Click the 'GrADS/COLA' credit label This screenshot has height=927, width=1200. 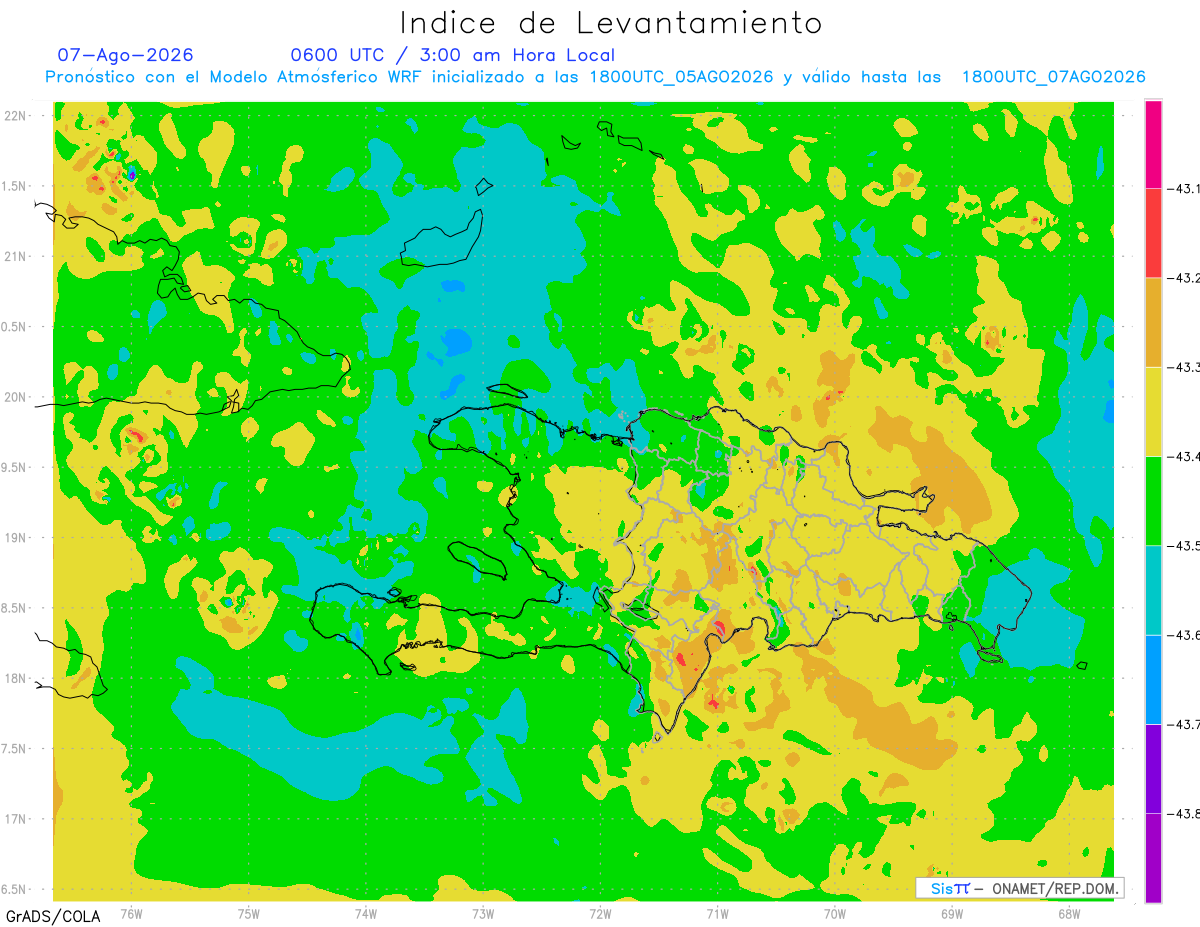click(x=52, y=916)
